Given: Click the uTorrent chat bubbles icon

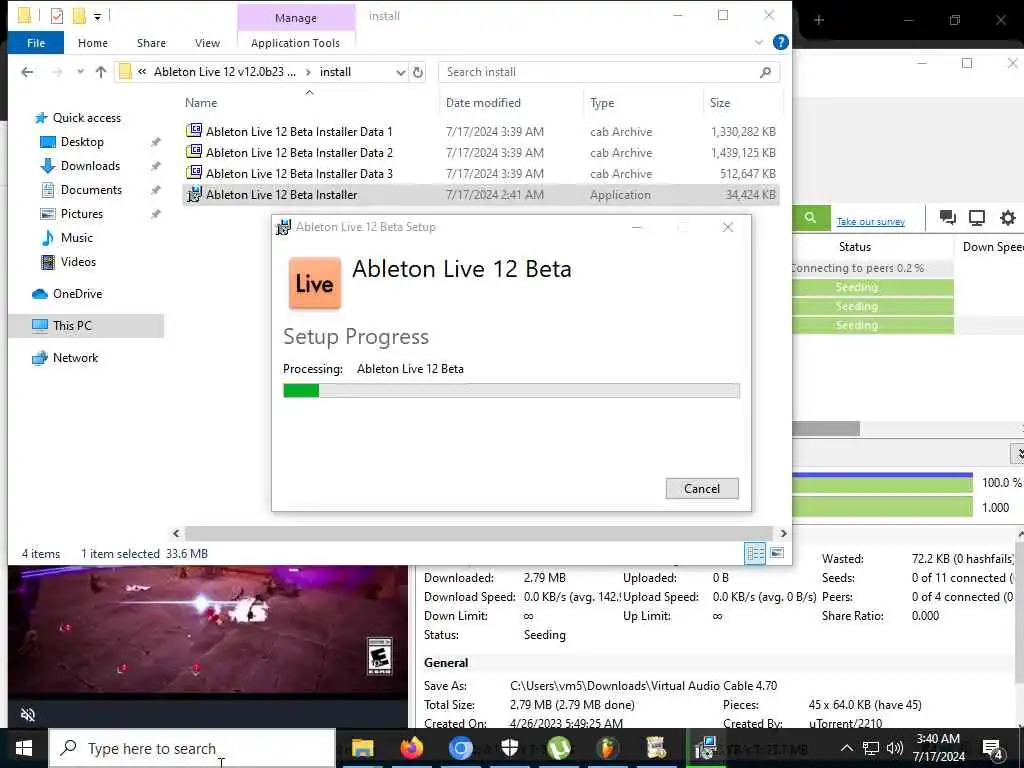Looking at the screenshot, I should (947, 217).
